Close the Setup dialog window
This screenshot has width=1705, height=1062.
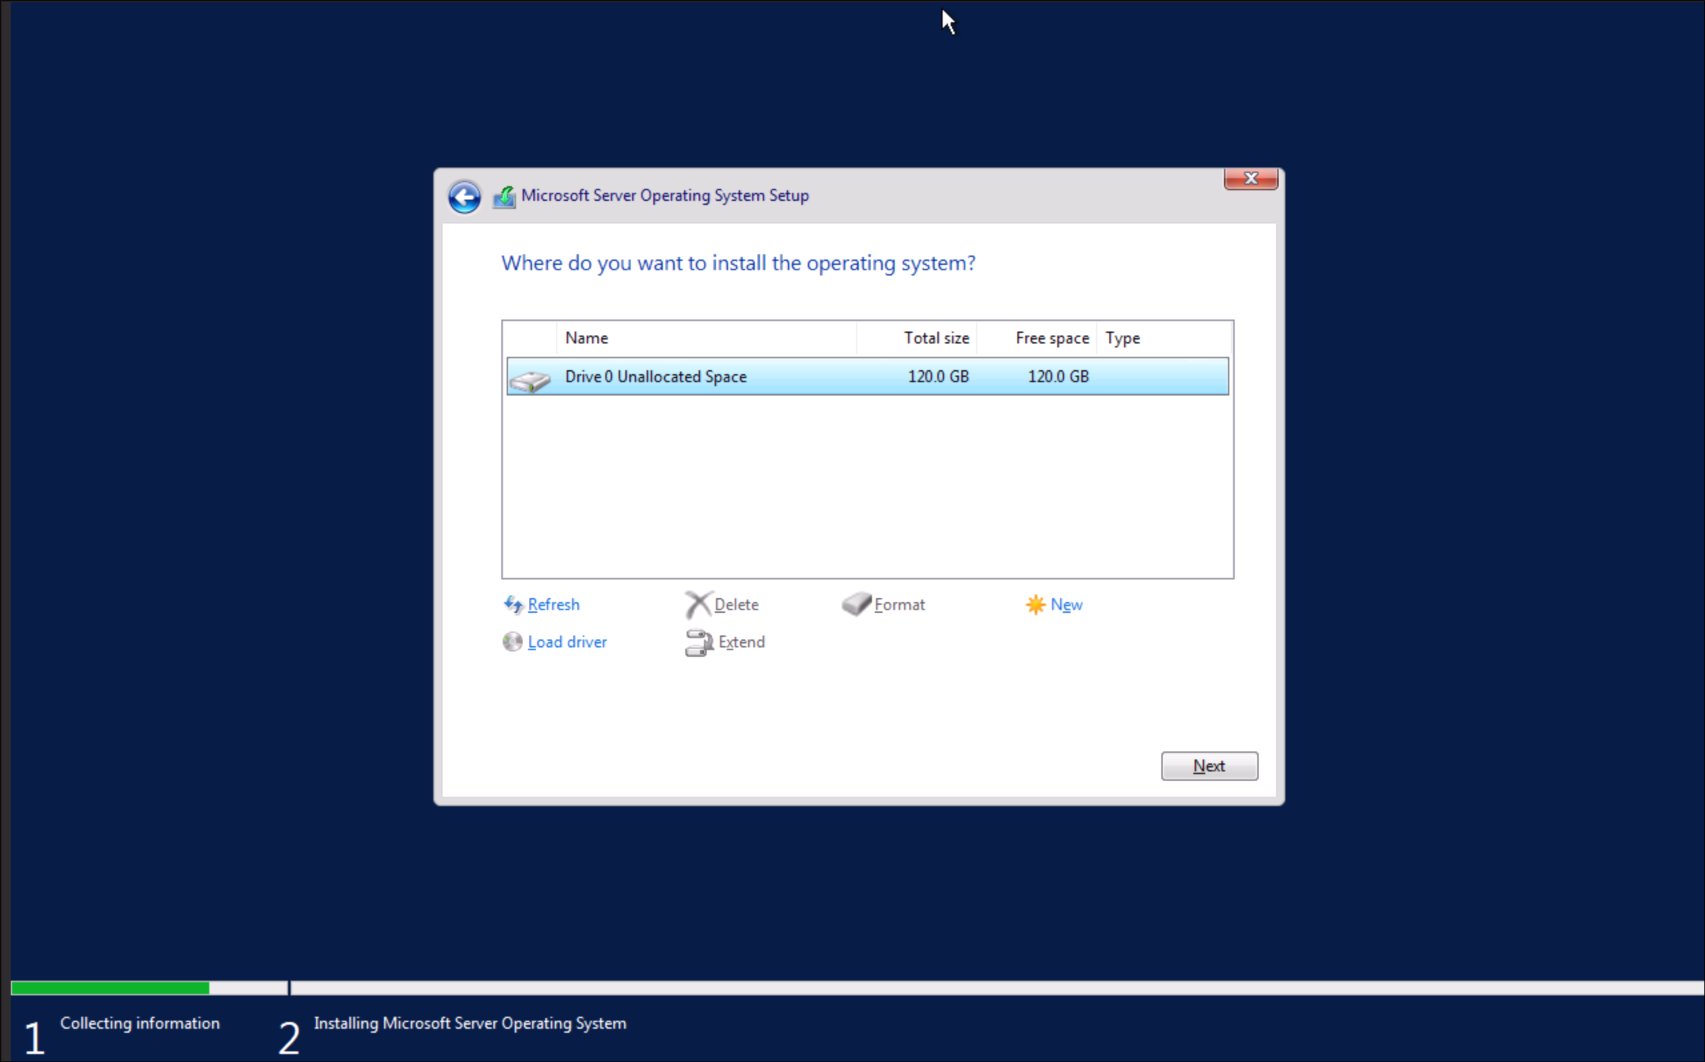(1250, 179)
